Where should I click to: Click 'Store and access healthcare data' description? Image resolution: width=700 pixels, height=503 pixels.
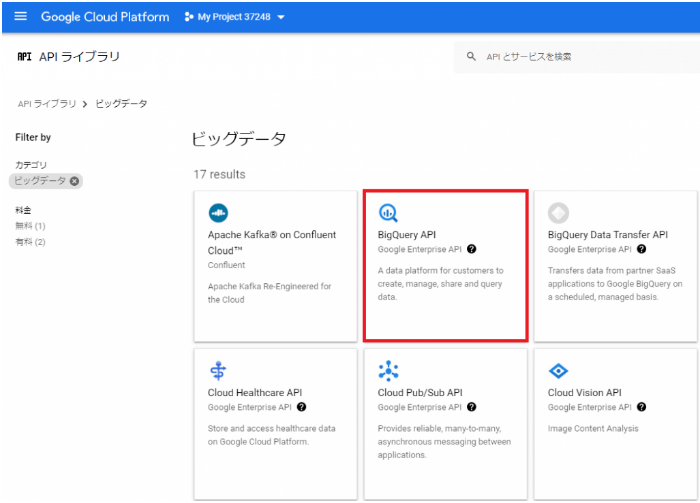(x=271, y=435)
